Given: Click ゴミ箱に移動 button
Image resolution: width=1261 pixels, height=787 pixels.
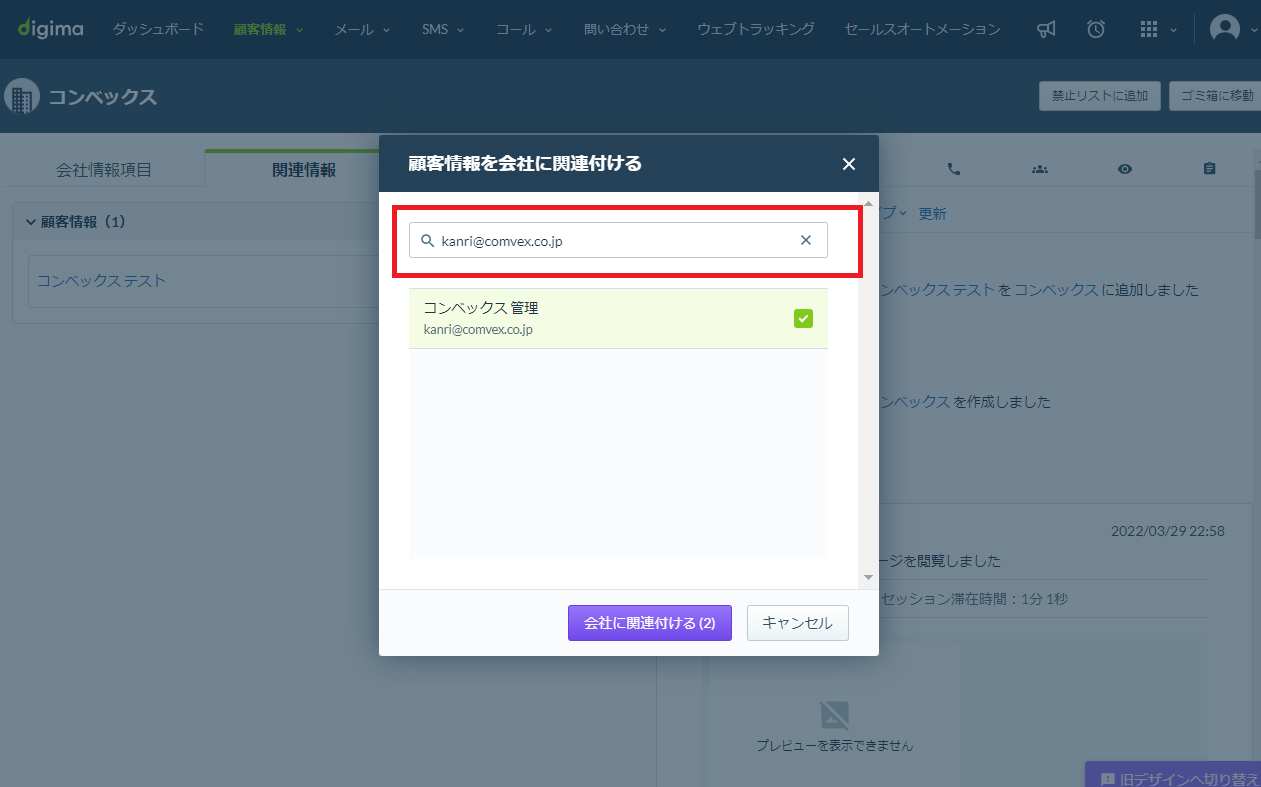Looking at the screenshot, I should (1215, 96).
